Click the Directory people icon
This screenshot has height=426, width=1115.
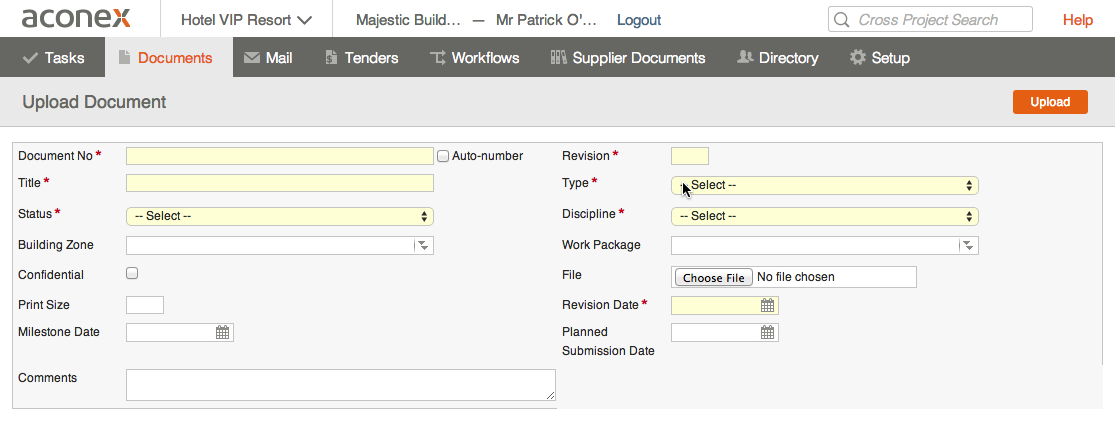[x=745, y=57]
